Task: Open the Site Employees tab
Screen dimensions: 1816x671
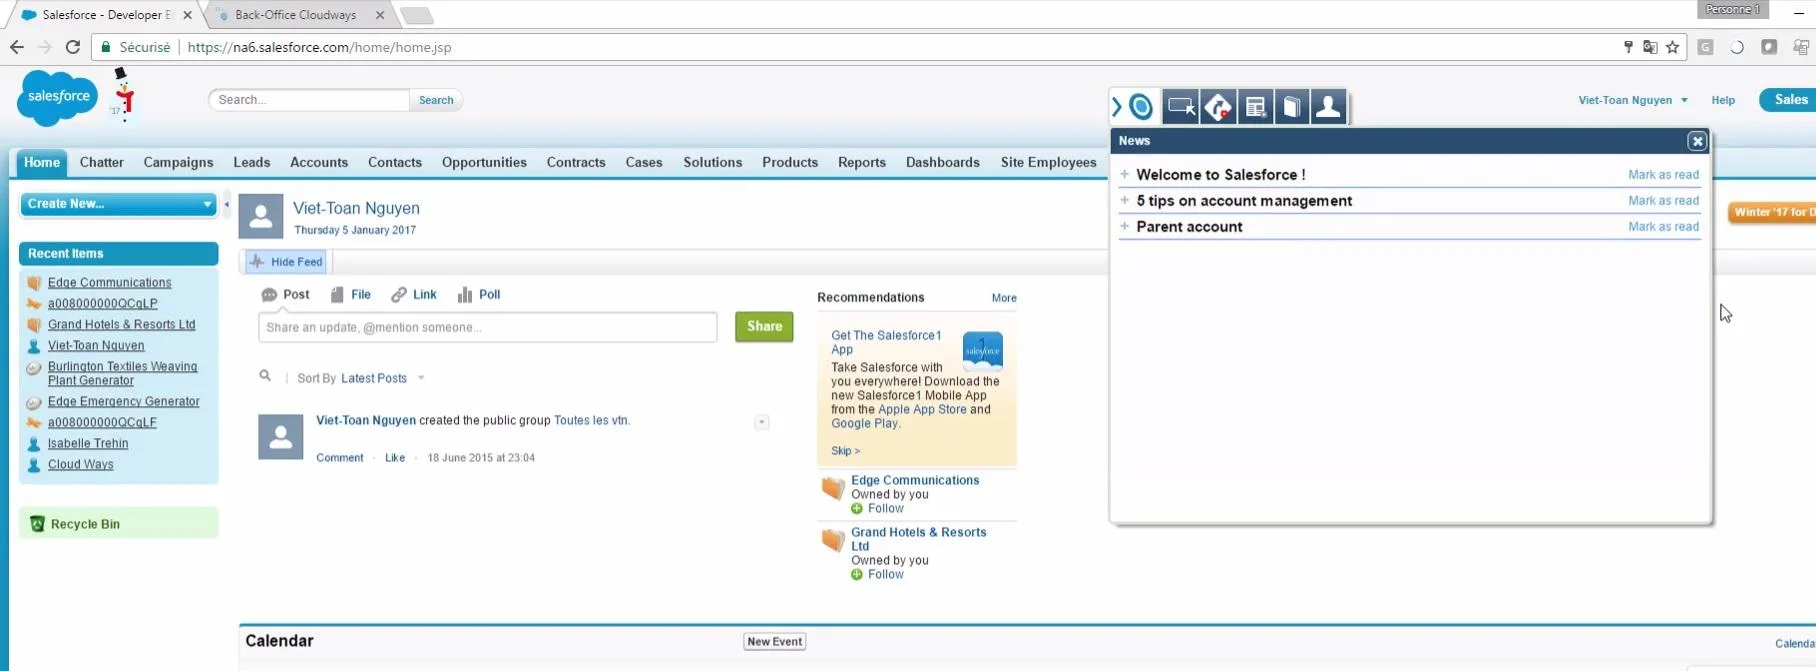Action: pyautogui.click(x=1049, y=162)
